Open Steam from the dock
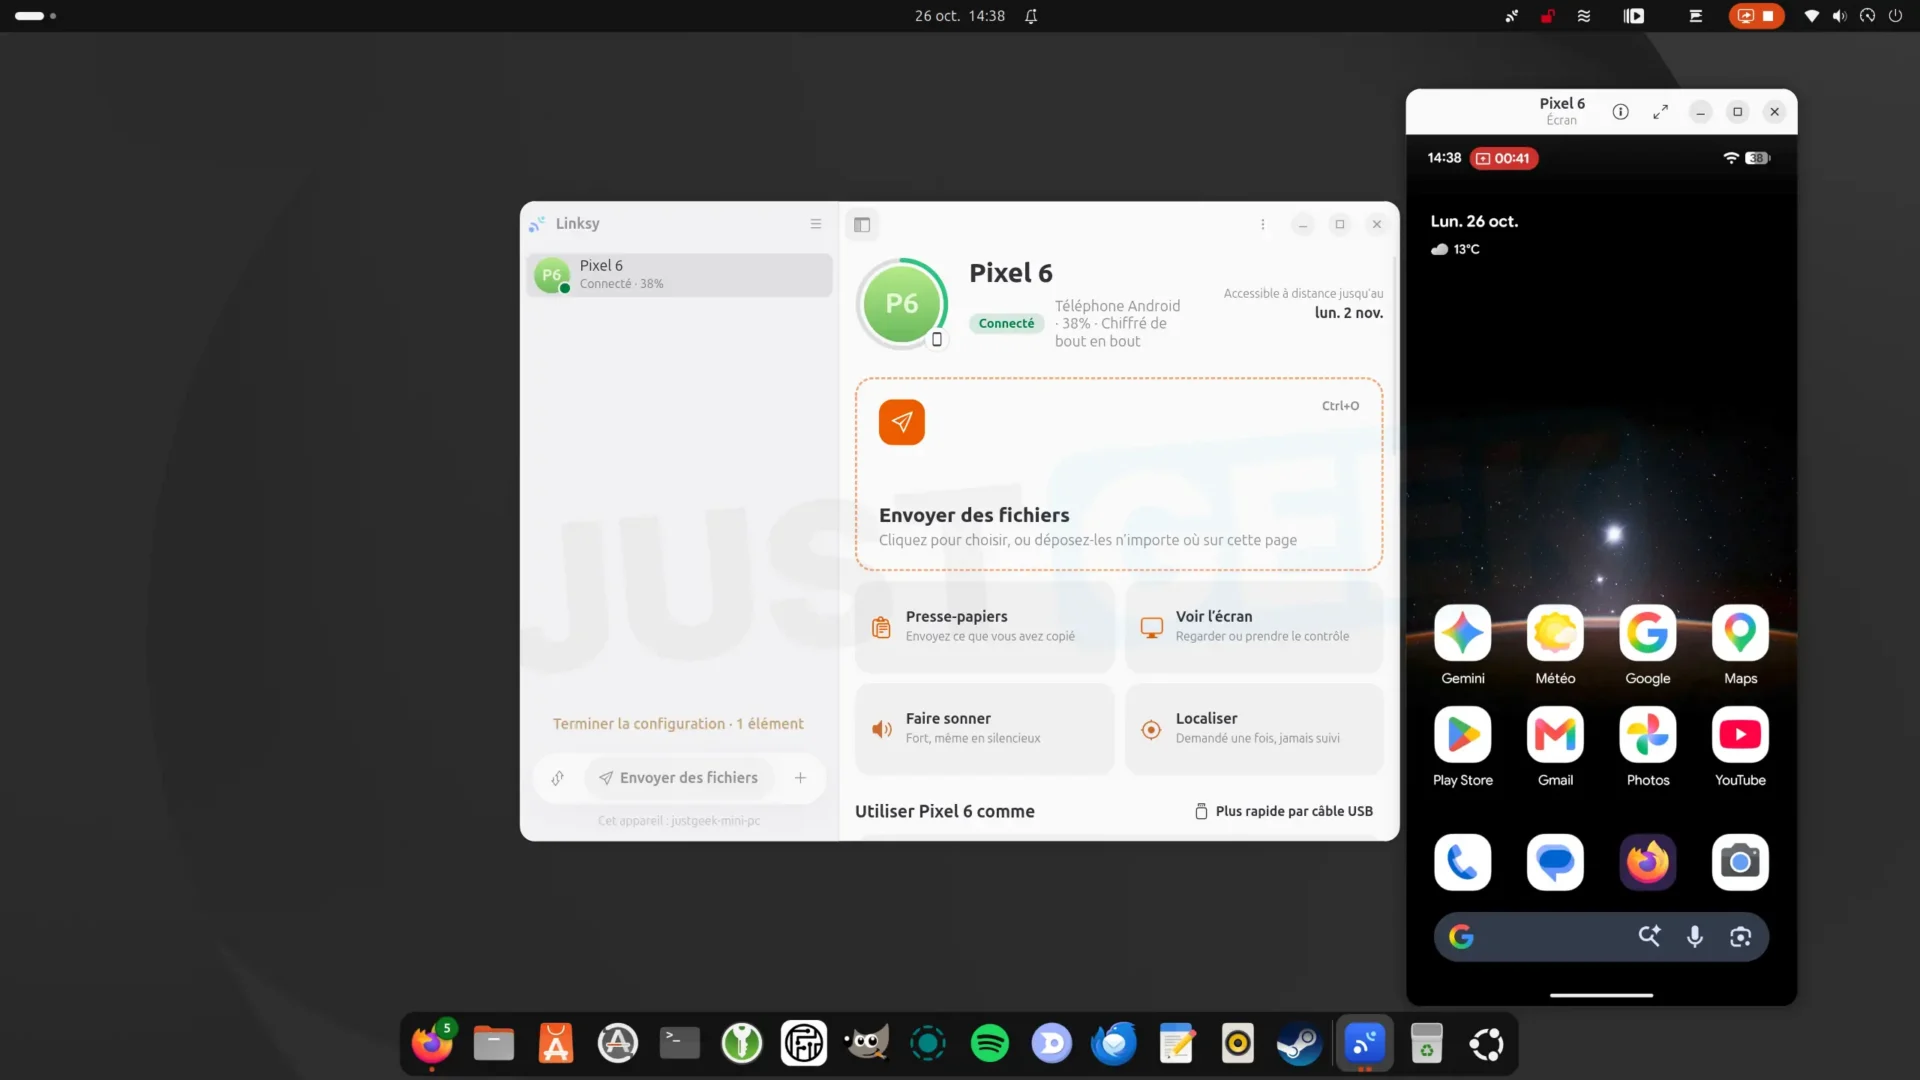The image size is (1920, 1080). (x=1300, y=1044)
